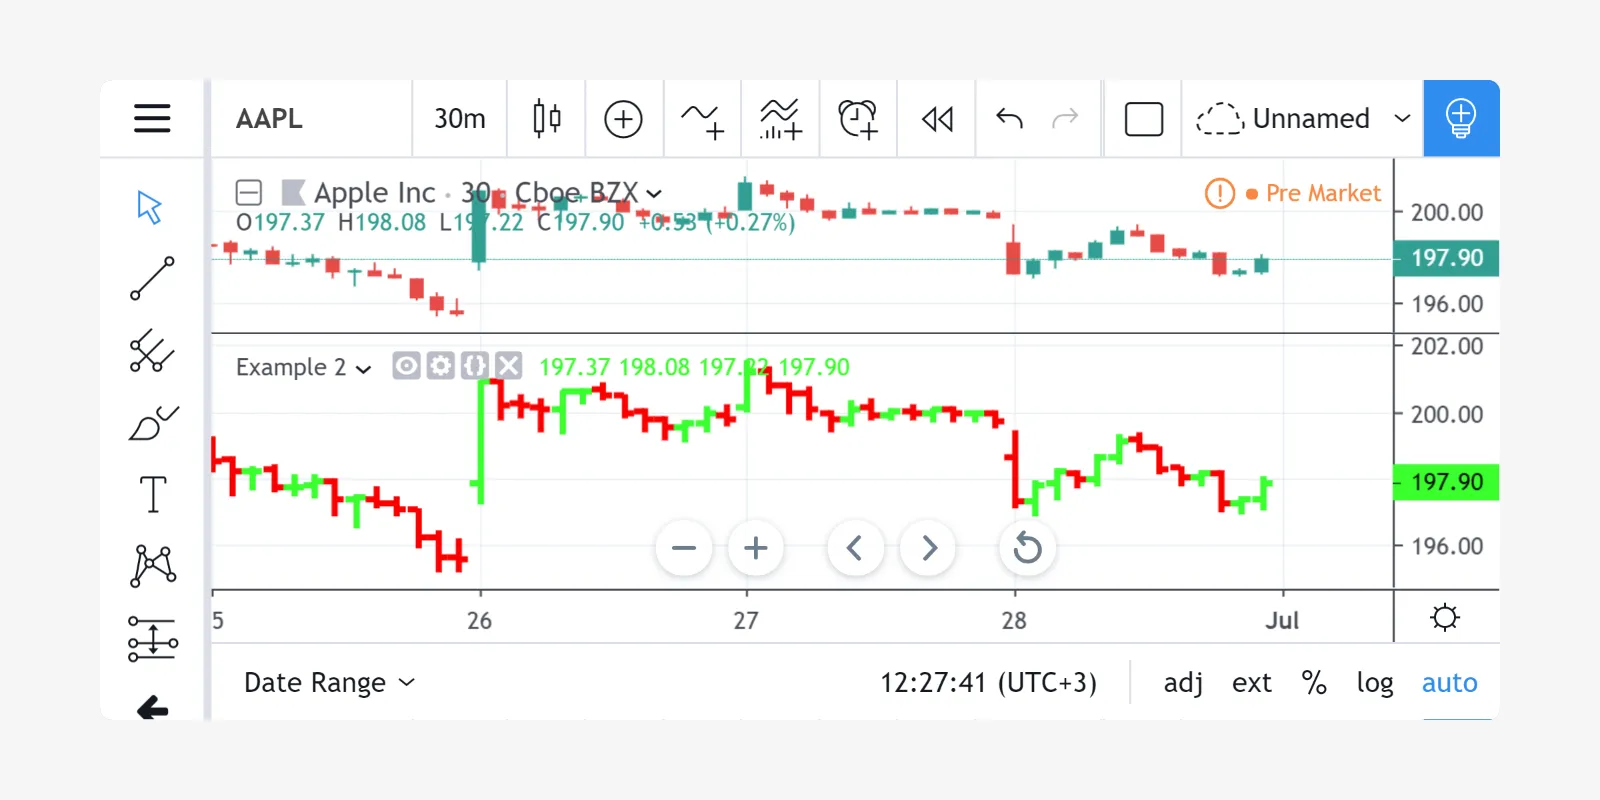Create an alert with the clock icon

(858, 119)
